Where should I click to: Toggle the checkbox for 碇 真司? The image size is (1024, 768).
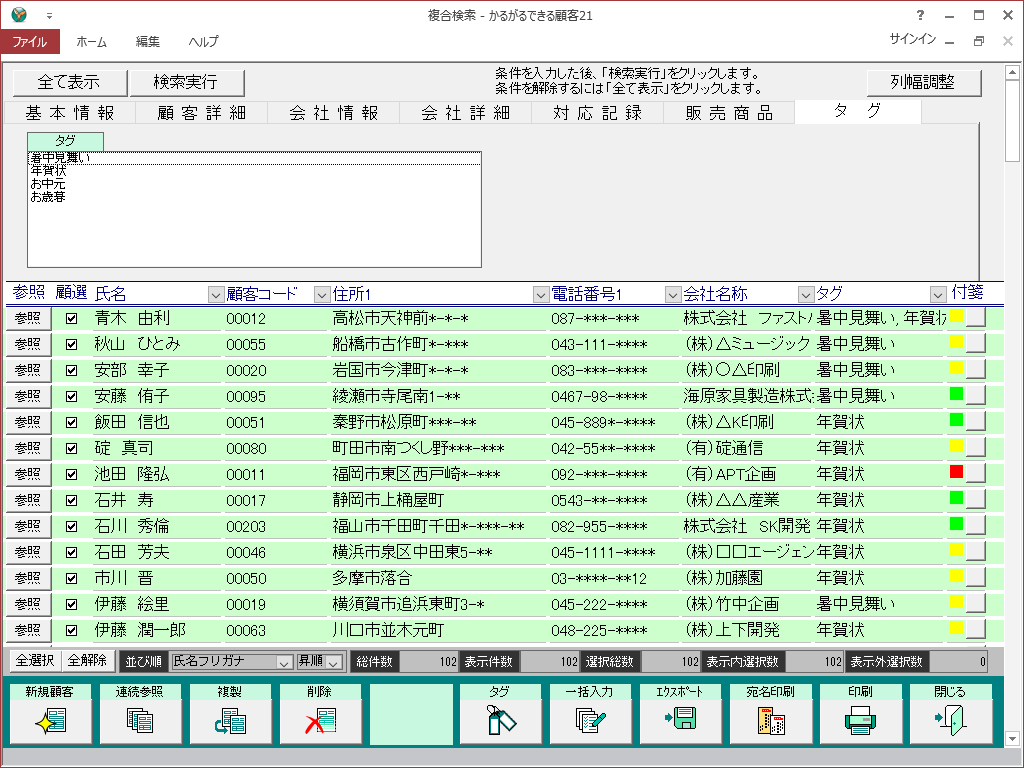click(71, 449)
